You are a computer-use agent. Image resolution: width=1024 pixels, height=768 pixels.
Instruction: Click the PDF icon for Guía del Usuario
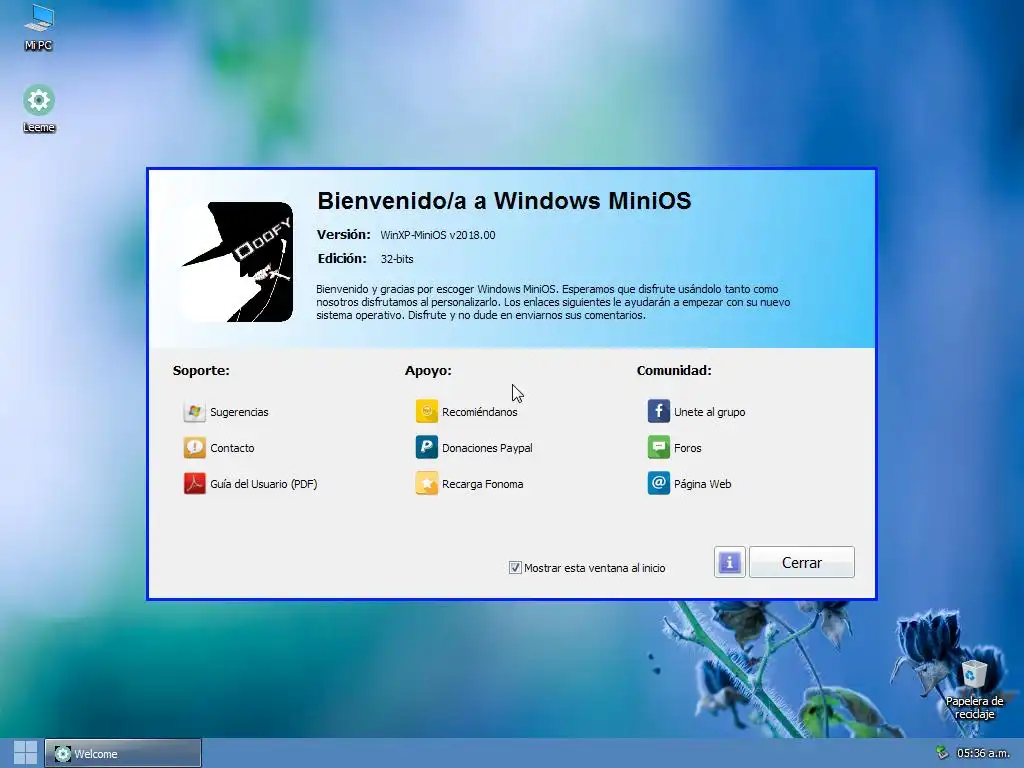[195, 484]
